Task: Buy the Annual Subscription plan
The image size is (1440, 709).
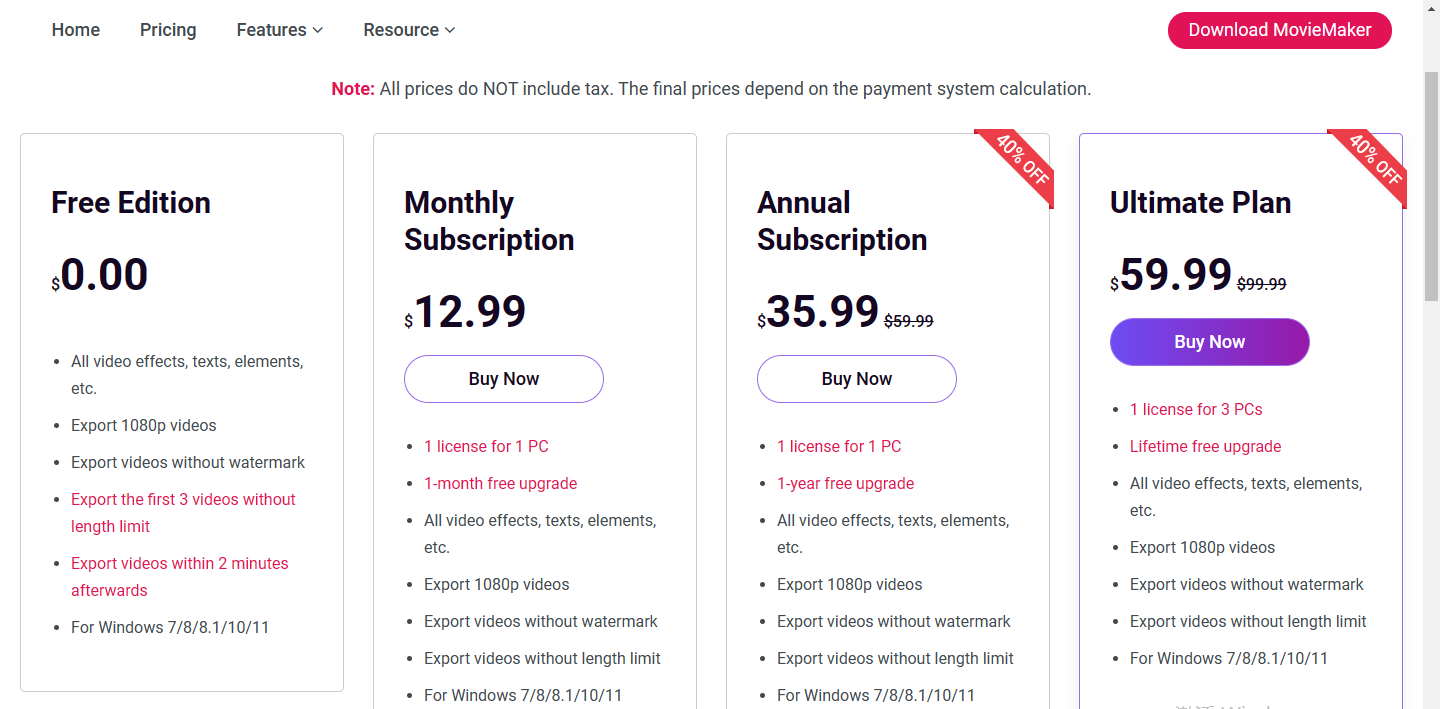Action: 857,379
